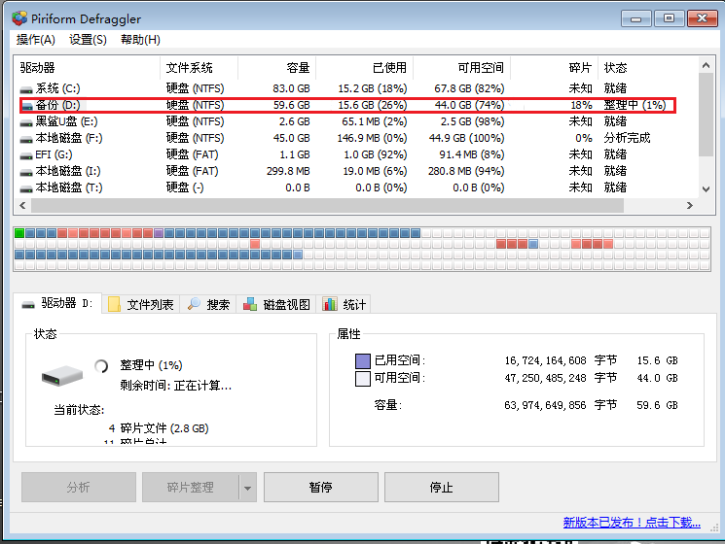
Task: Open the 统计 tab
Action: (x=345, y=304)
